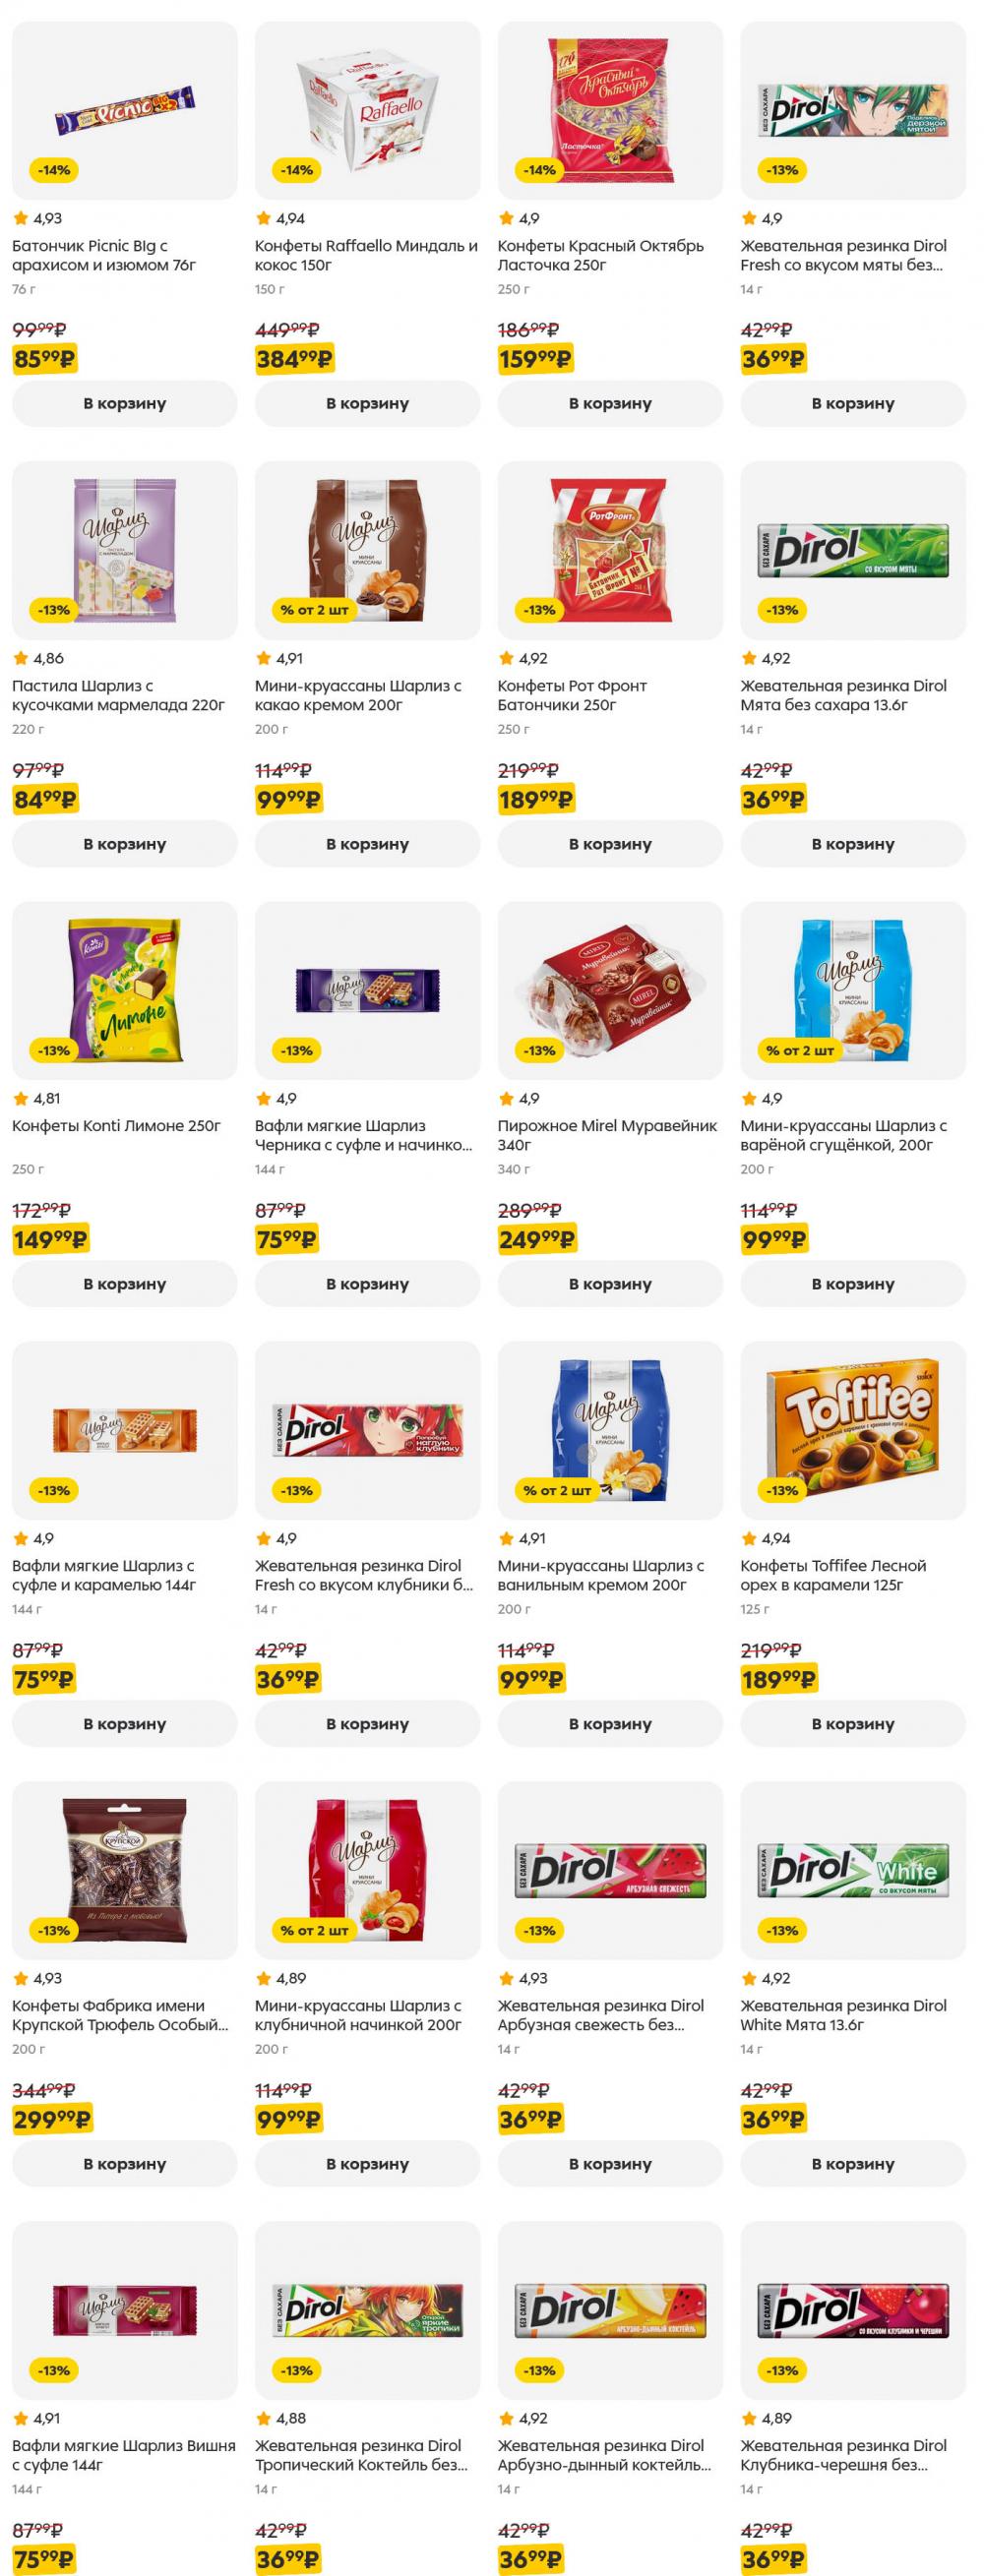Image resolution: width=984 pixels, height=2576 pixels.
Task: Add Picnic Big bar to cart
Action: (x=124, y=404)
